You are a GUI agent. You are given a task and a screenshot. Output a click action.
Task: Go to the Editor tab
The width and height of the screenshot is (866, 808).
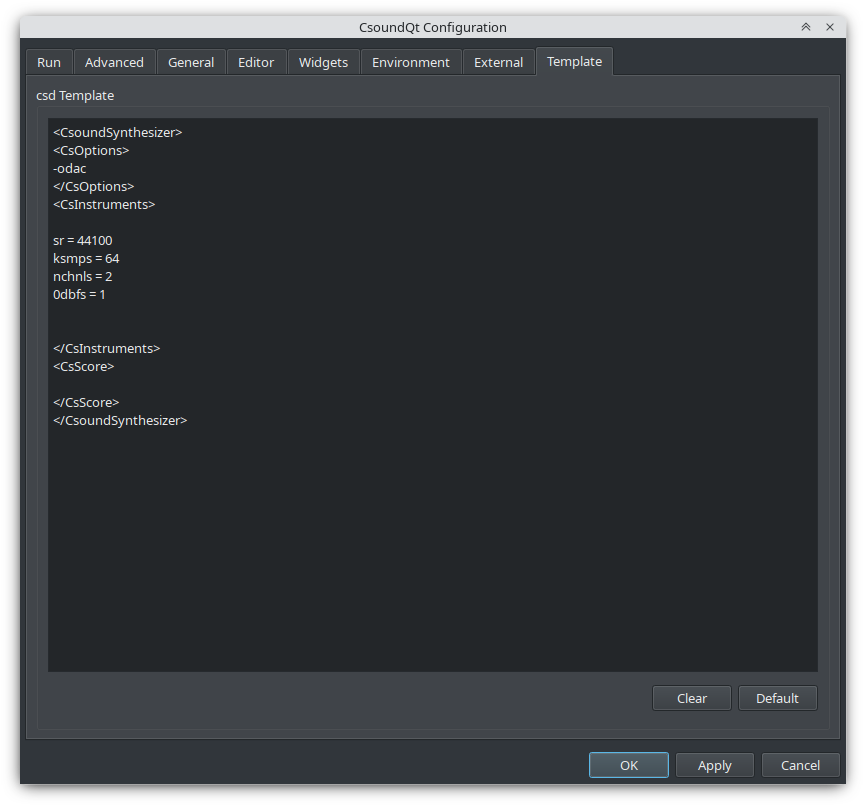[x=256, y=62]
